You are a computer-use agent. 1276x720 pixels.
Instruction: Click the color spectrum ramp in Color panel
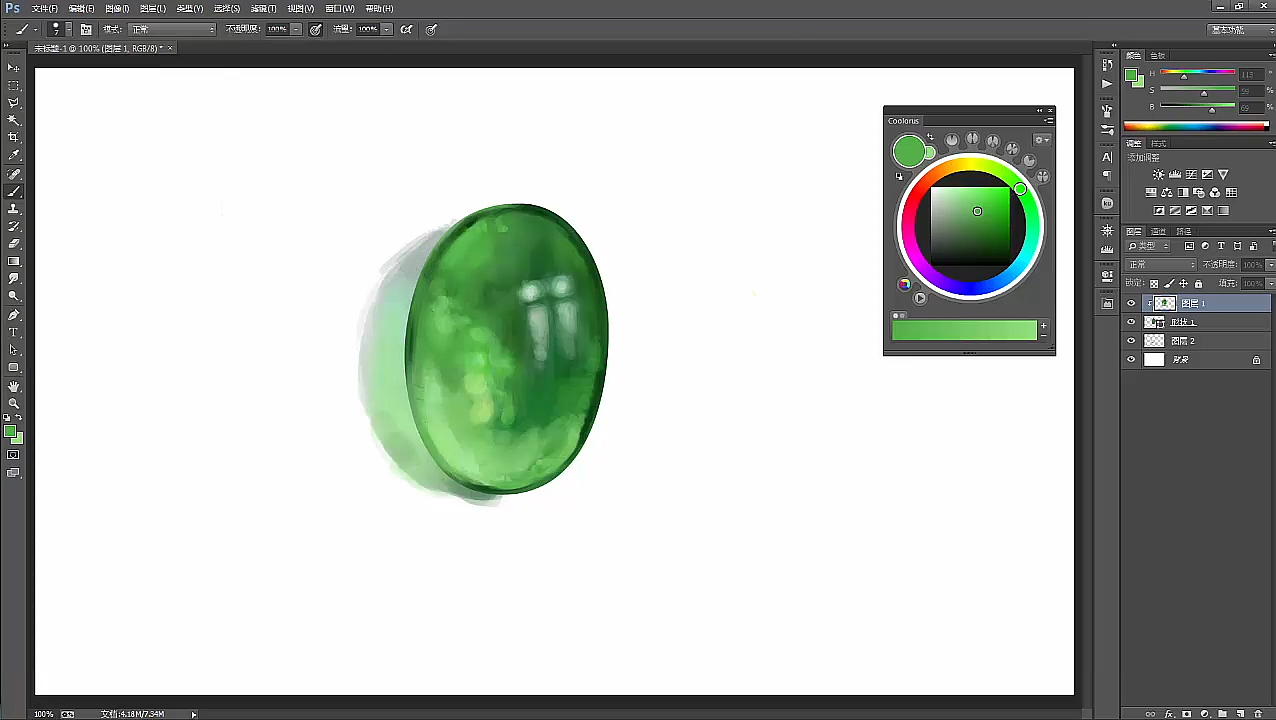(1196, 126)
